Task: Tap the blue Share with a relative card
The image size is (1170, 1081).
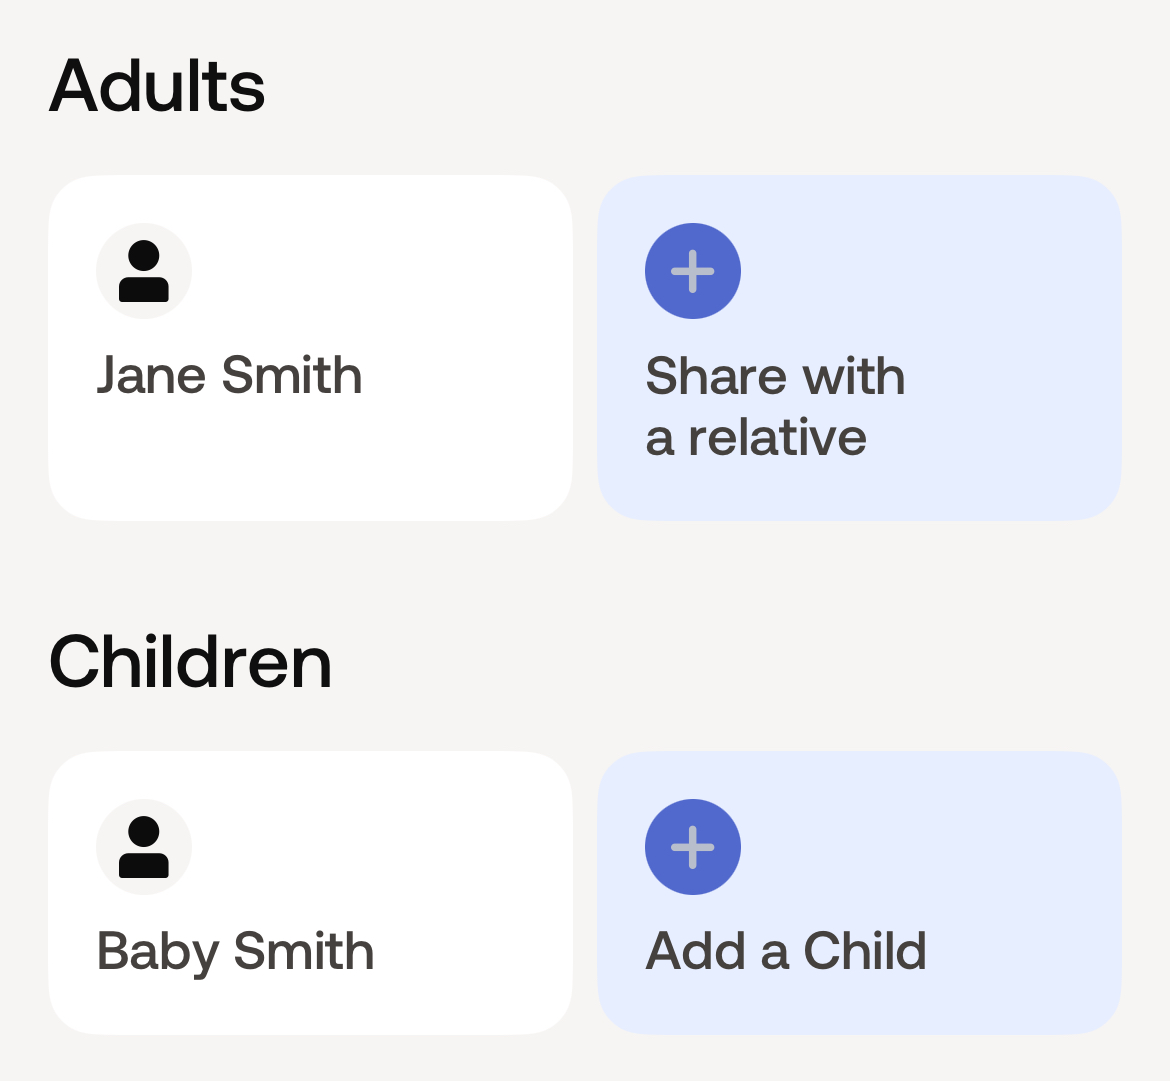Action: pyautogui.click(x=860, y=348)
